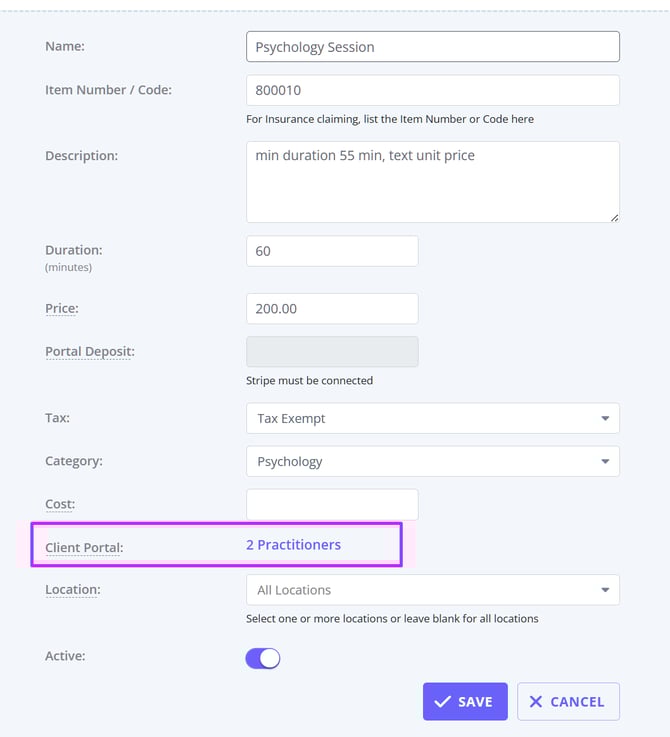Viewport: 670px width, 737px height.
Task: Click the X icon on Cancel
Action: pos(536,702)
